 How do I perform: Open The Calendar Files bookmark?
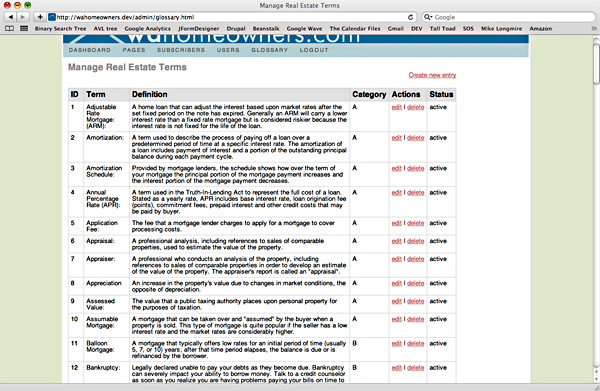click(x=355, y=29)
